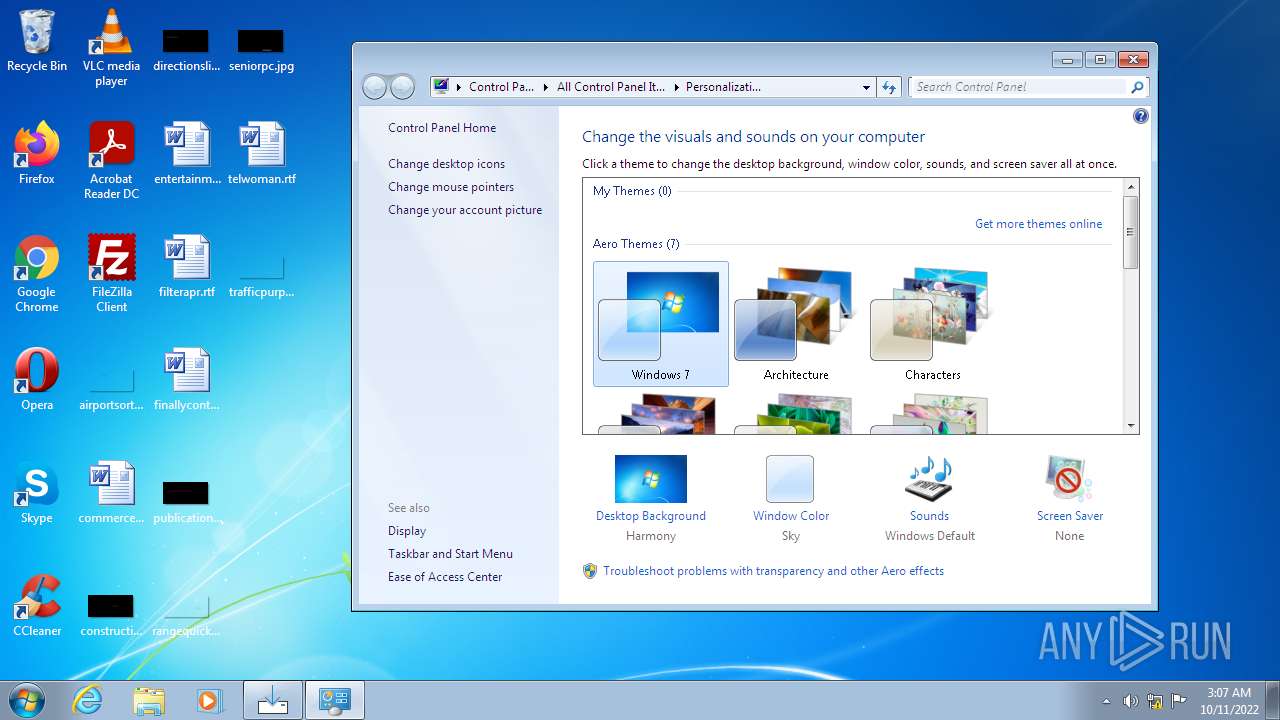
Task: Expand Control Panel breadcrumb arrow
Action: (x=546, y=87)
